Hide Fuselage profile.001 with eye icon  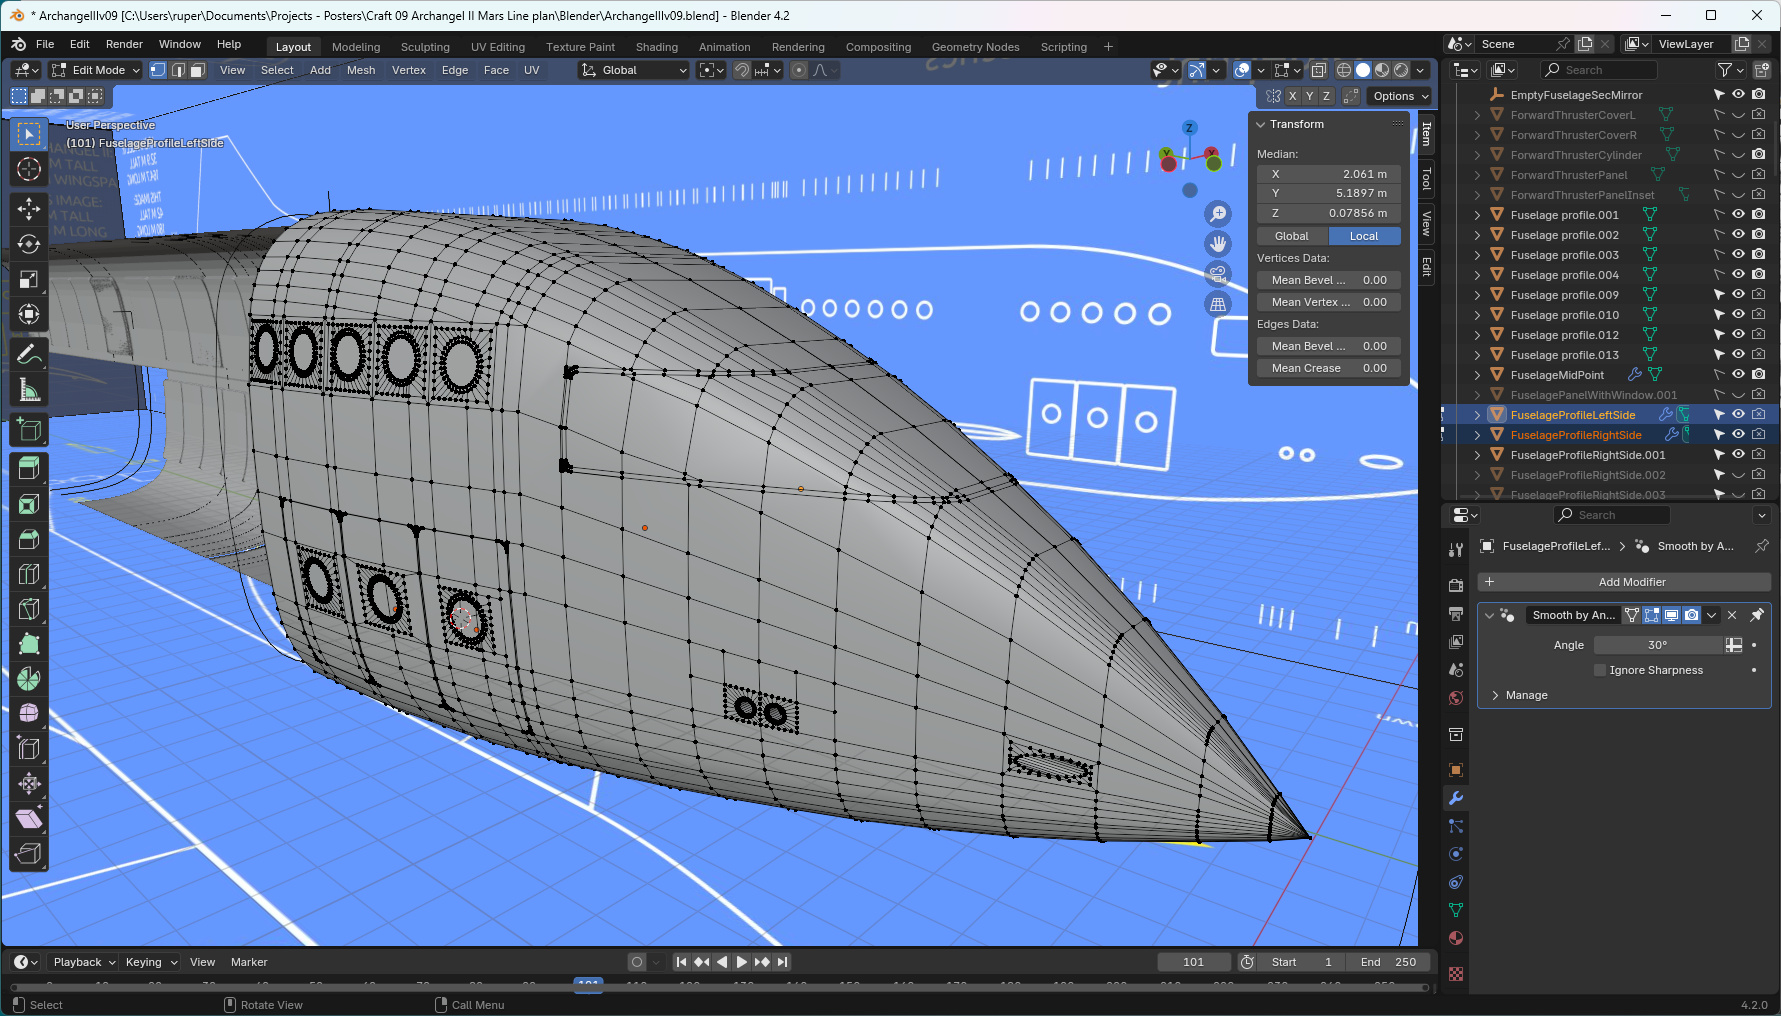(x=1738, y=214)
